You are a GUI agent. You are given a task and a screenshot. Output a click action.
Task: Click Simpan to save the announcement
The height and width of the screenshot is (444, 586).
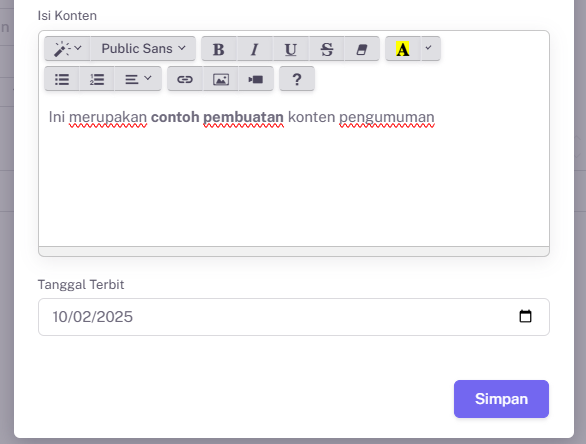pos(501,399)
